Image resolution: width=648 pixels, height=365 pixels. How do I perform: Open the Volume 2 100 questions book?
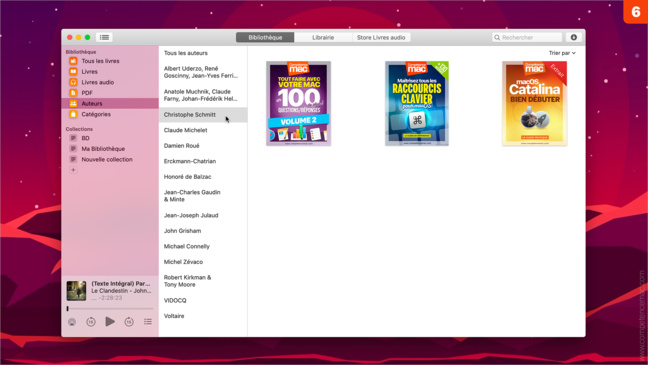298,103
